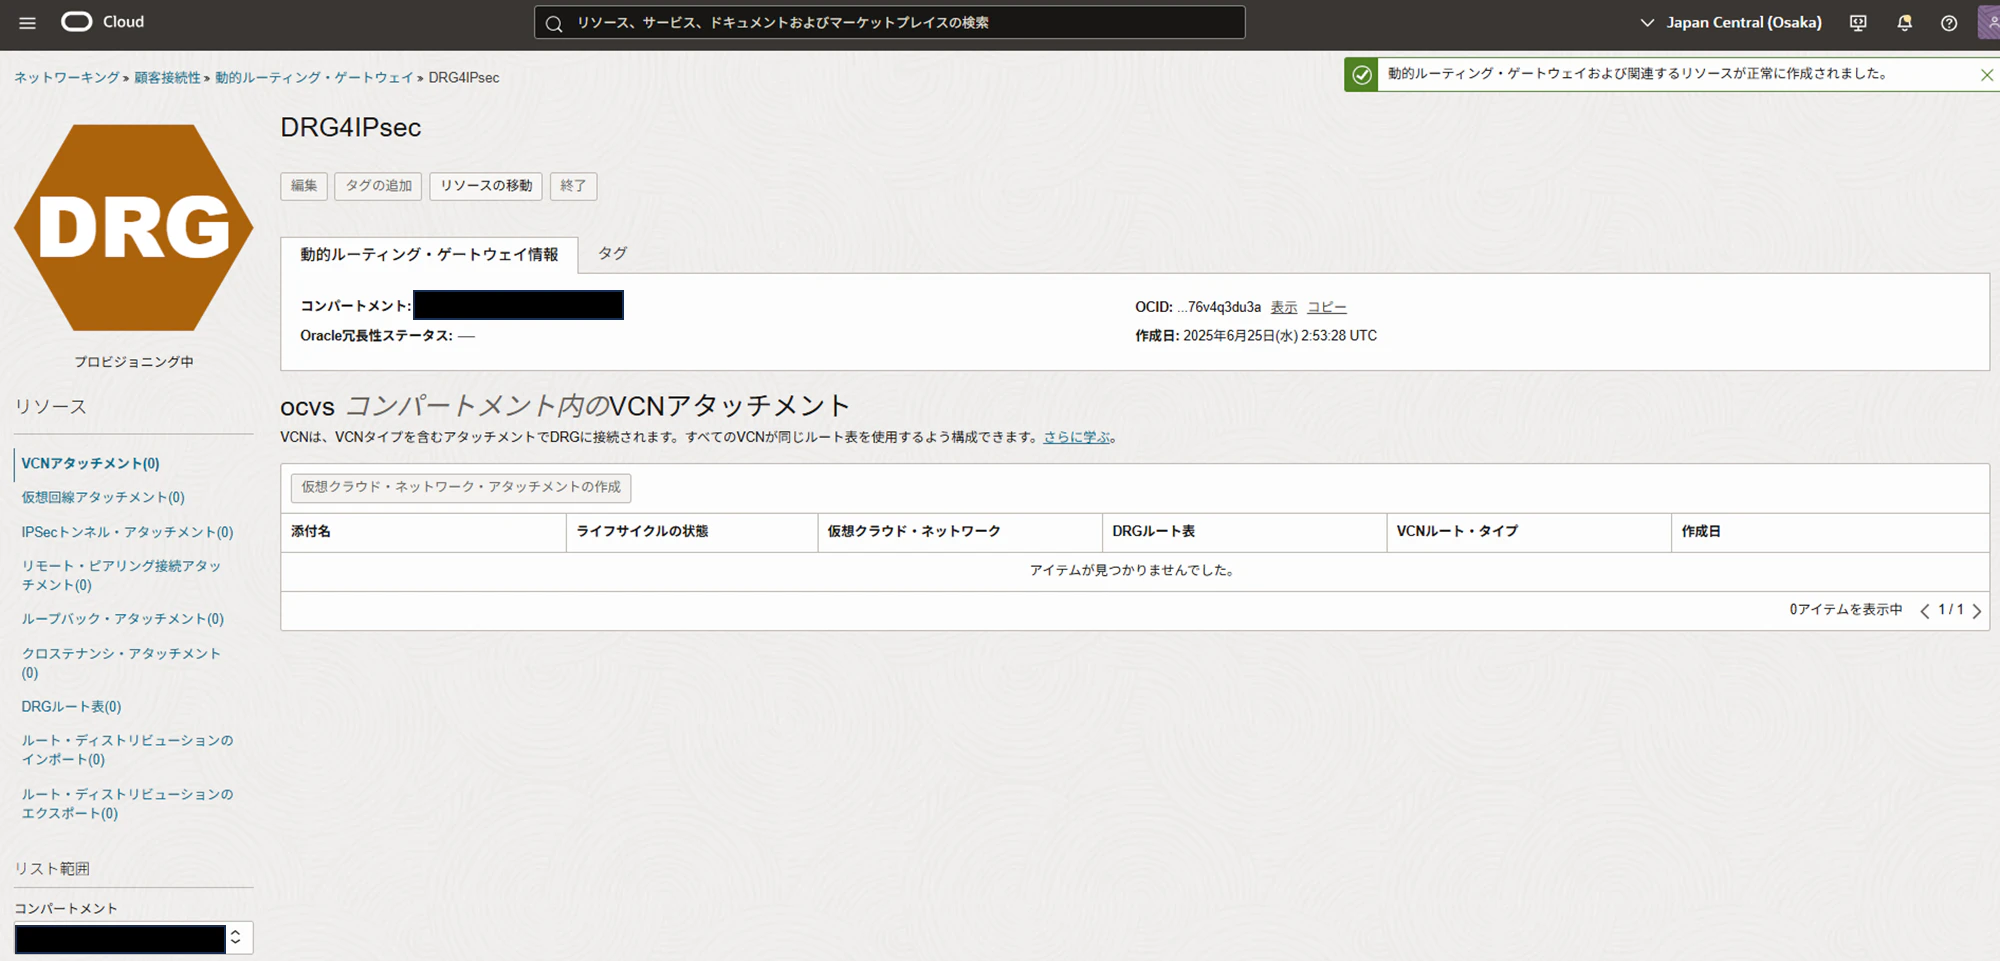Open ネットワーキング breadcrumb link
The height and width of the screenshot is (961, 2000).
point(67,78)
